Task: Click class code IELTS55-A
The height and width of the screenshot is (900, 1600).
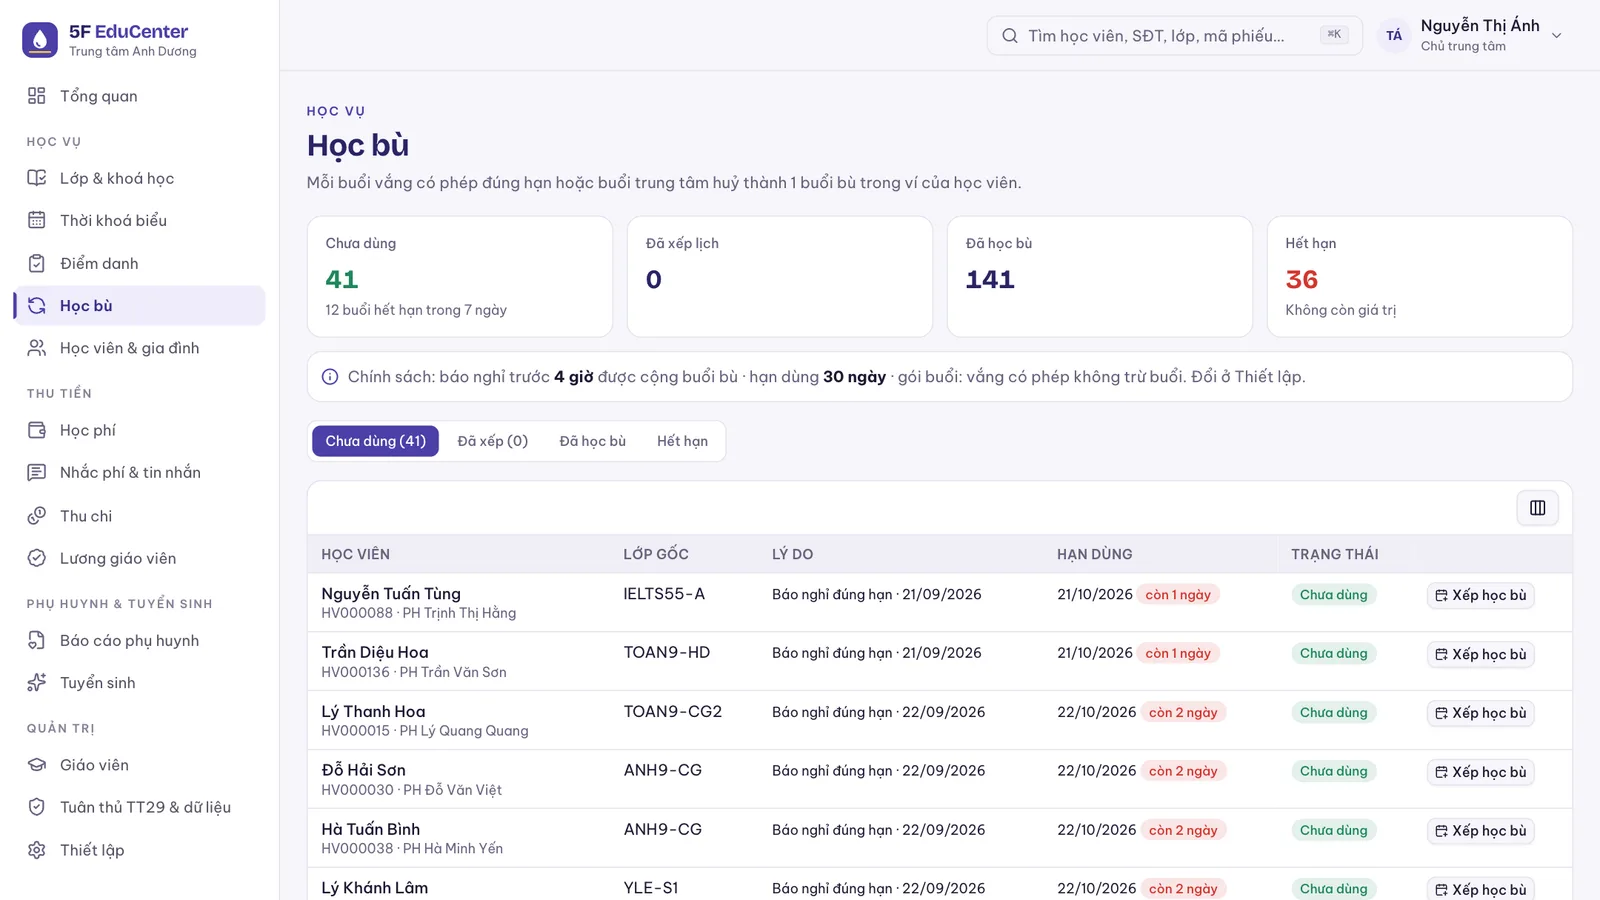Action: tap(664, 594)
